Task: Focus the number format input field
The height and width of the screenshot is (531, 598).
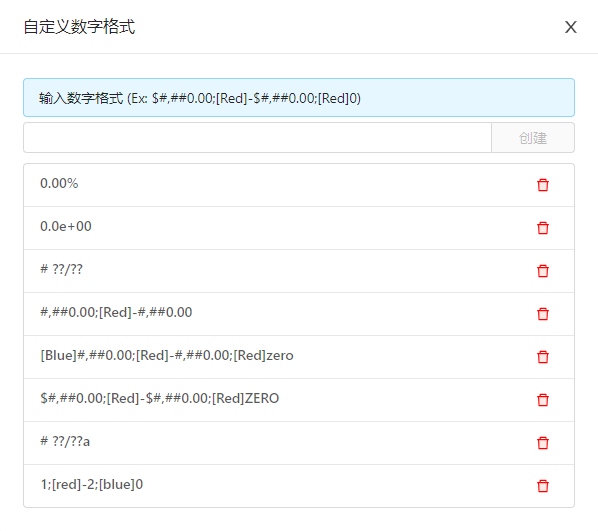Action: point(257,138)
